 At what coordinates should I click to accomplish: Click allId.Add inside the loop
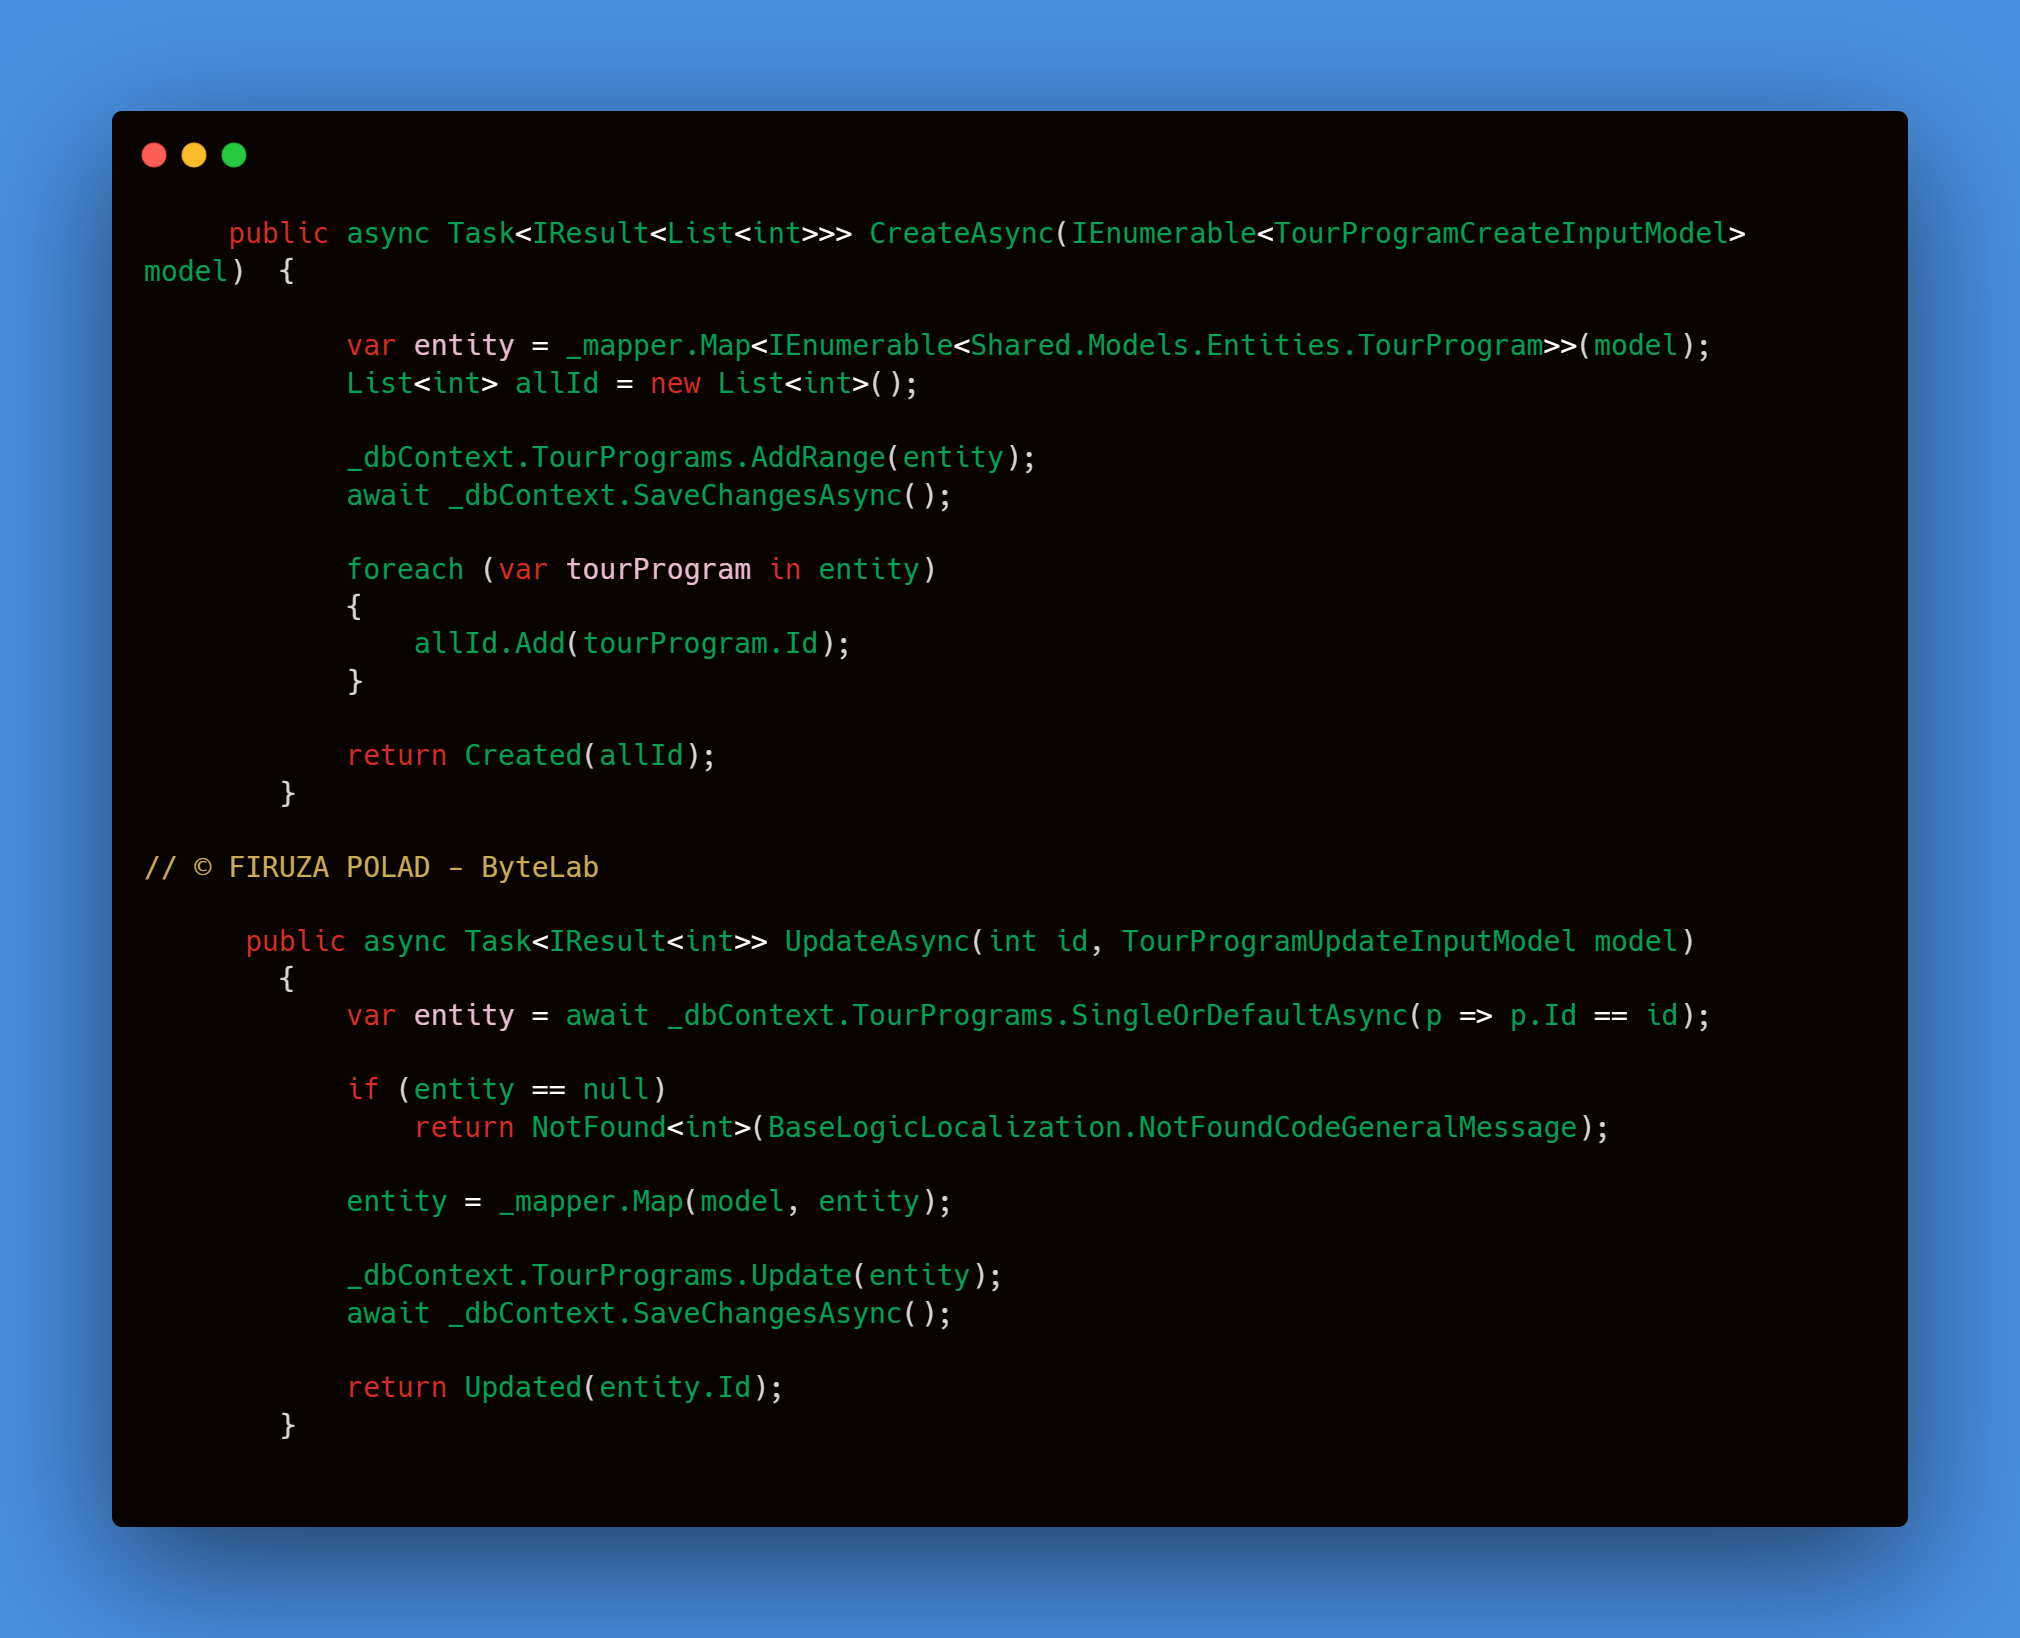[x=489, y=643]
